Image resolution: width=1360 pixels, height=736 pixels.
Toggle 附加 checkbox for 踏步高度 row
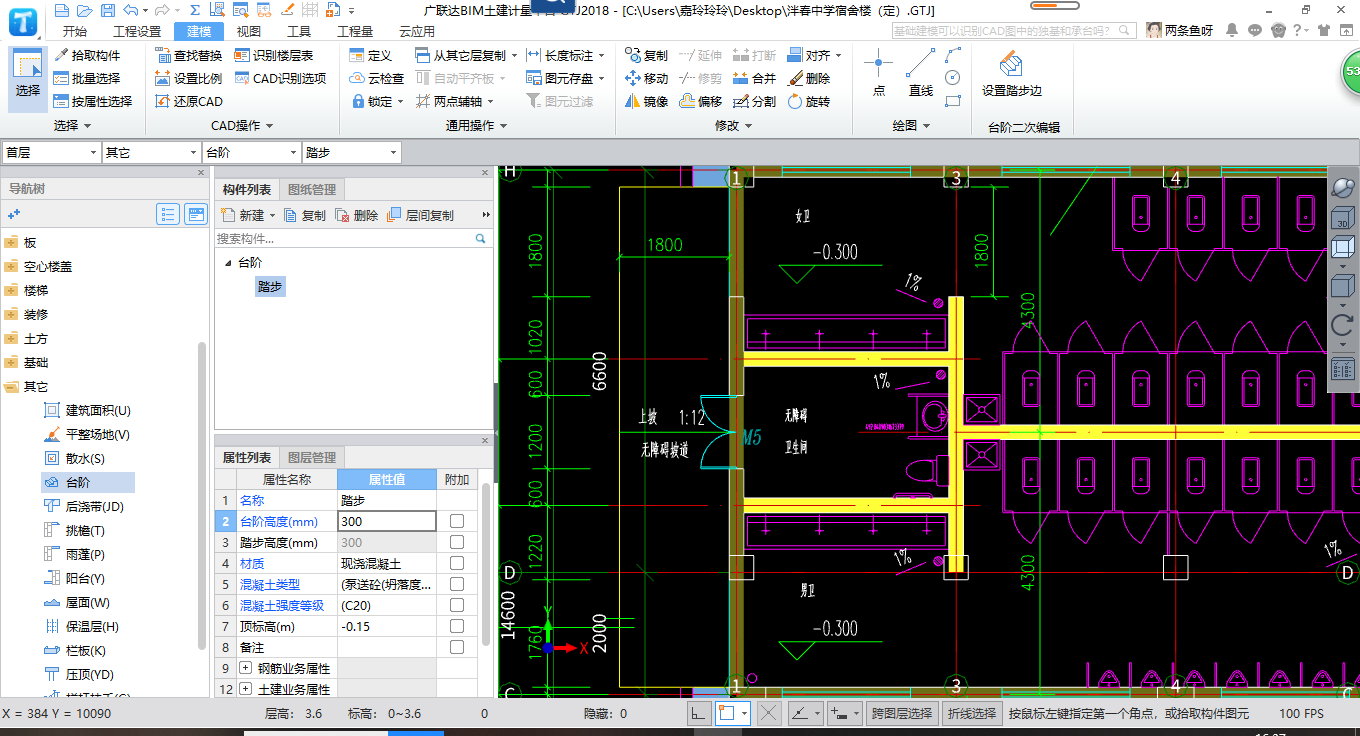point(457,542)
